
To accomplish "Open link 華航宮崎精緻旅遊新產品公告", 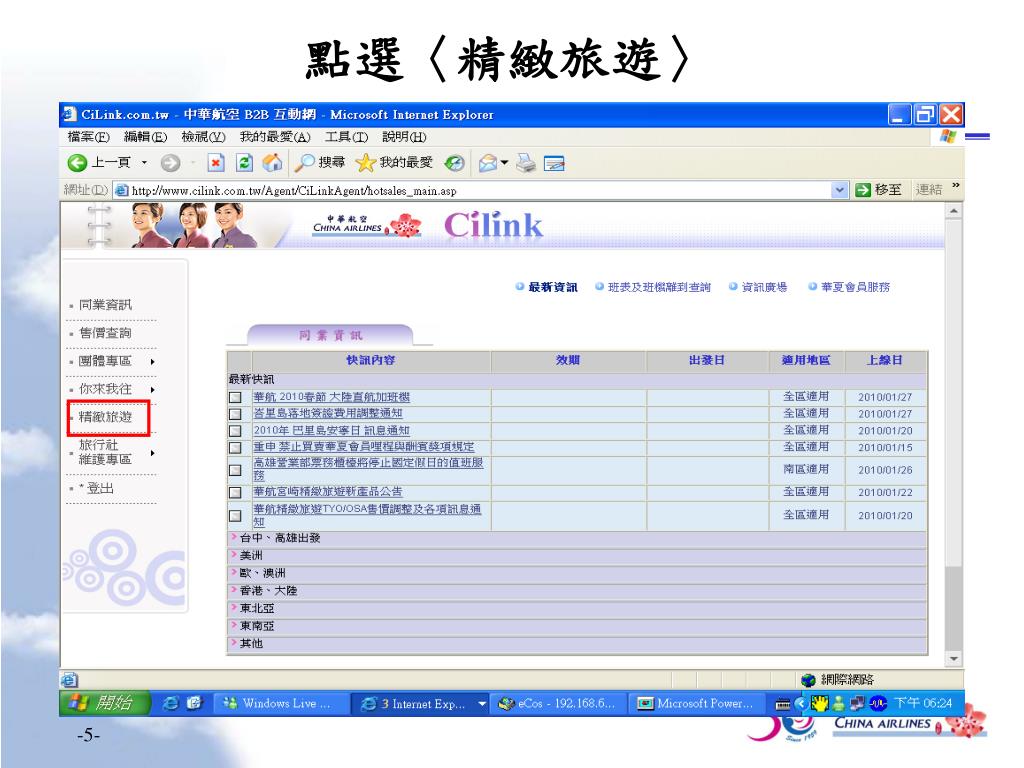I will click(x=328, y=492).
